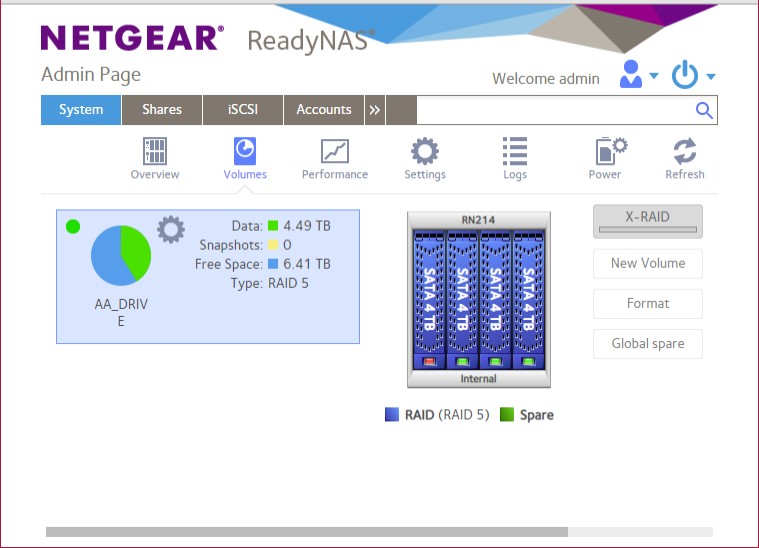Image resolution: width=759 pixels, height=548 pixels.
Task: Open AA_DRIVE volume gear settings
Action: click(x=171, y=229)
